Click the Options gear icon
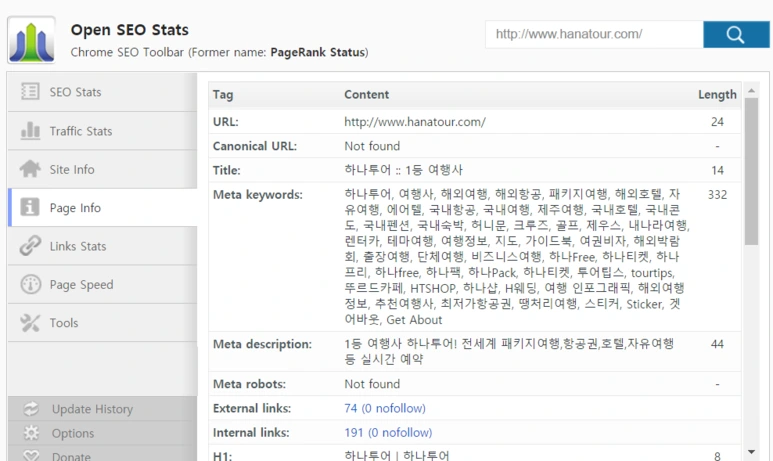Viewport: 773px width, 461px height. (x=31, y=433)
